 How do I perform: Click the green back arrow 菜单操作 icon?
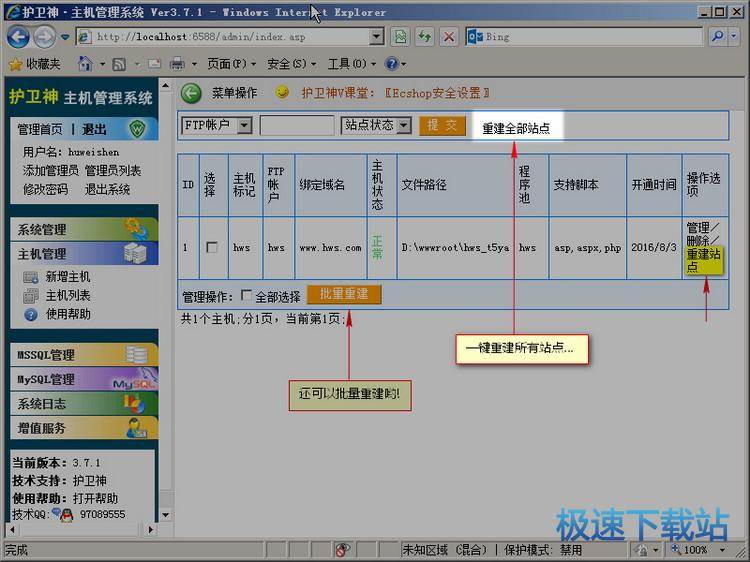tap(191, 93)
